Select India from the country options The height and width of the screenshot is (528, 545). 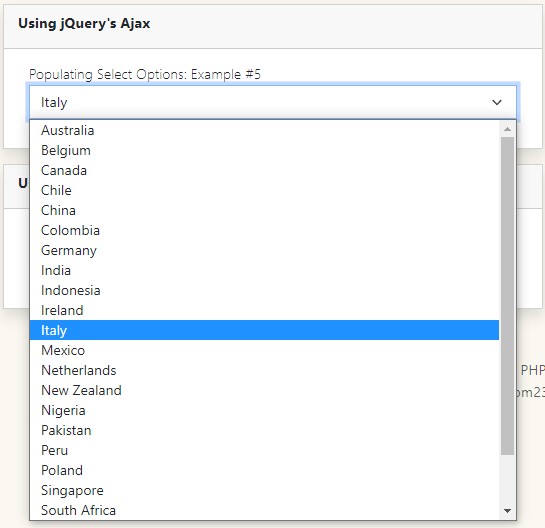265,270
